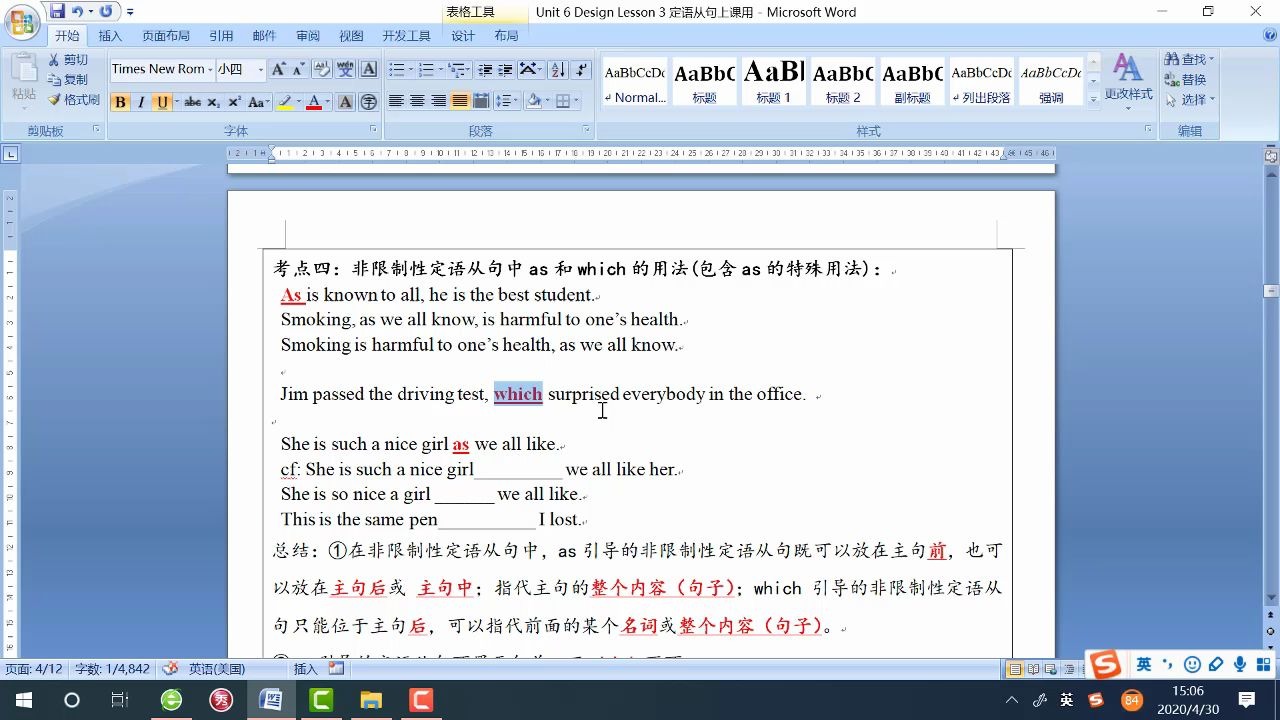The height and width of the screenshot is (720, 1280).
Task: Apply strikethrough to selected text
Action: [x=192, y=102]
